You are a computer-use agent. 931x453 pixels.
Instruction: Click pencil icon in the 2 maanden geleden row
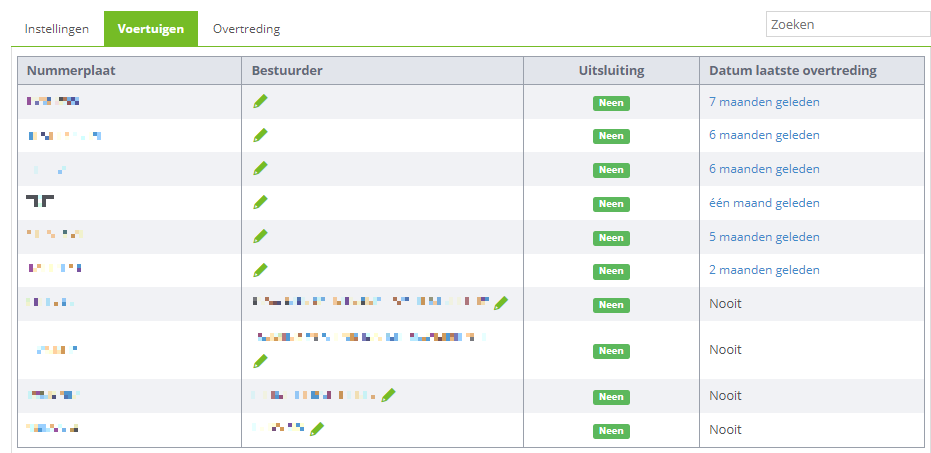260,270
